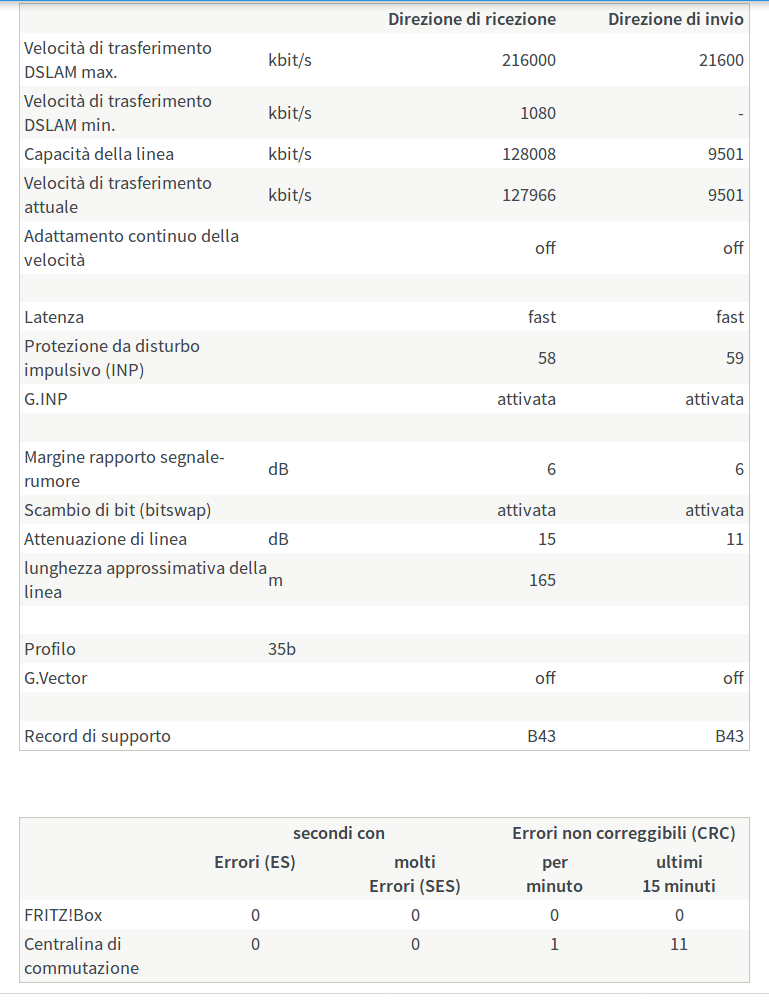Click the "Capacità della linea" row label
Image resolution: width=769 pixels, height=1004 pixels.
[99, 154]
